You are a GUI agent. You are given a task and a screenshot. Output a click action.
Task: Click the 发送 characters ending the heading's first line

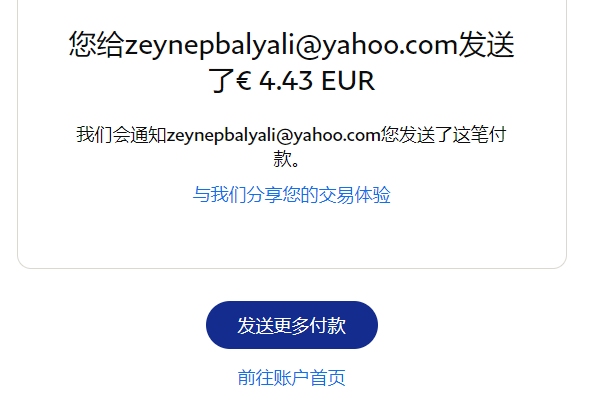pos(486,45)
